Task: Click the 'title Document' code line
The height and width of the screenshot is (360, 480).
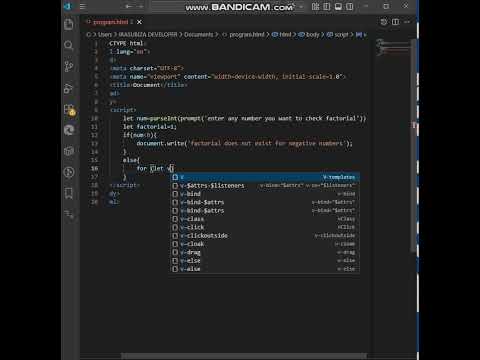Action: [148, 85]
